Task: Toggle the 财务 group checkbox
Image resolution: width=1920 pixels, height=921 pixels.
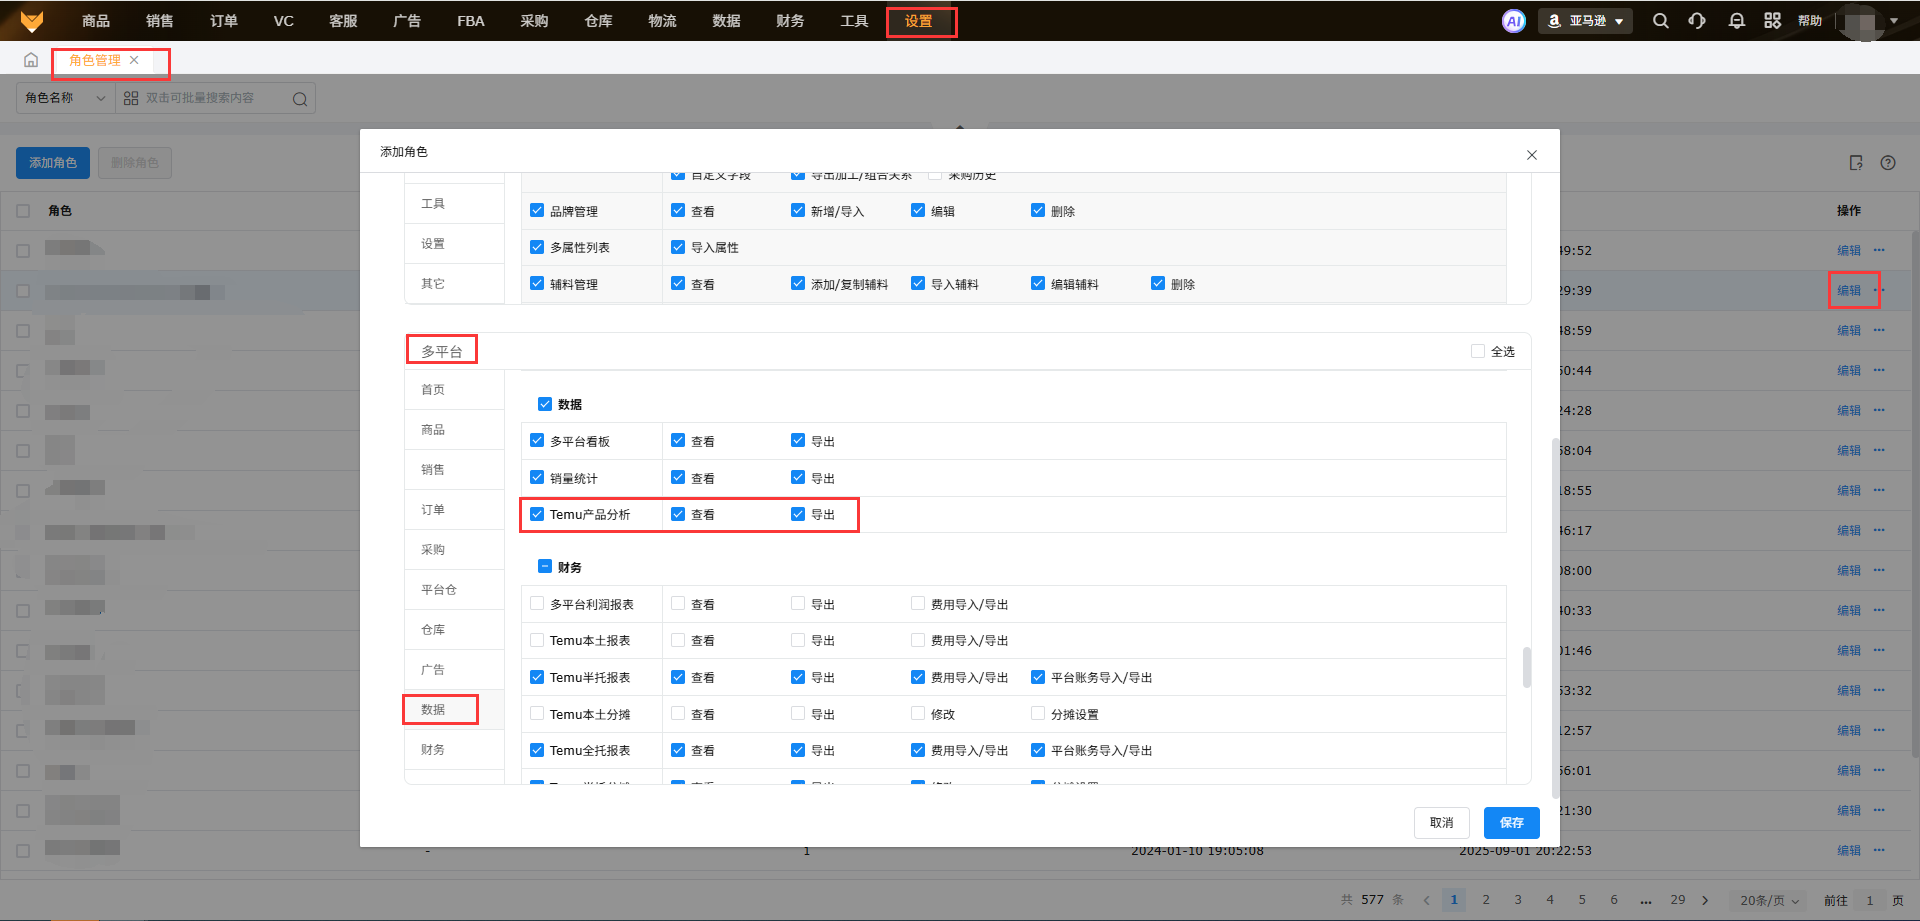Action: click(x=545, y=567)
